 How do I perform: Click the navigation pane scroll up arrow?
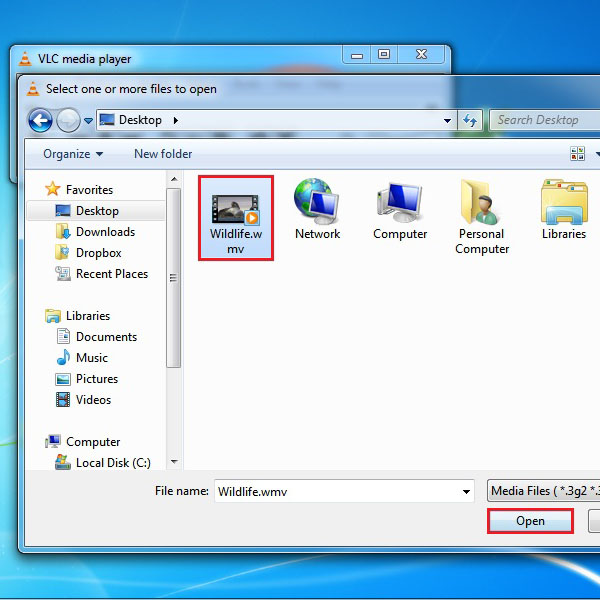click(x=174, y=179)
